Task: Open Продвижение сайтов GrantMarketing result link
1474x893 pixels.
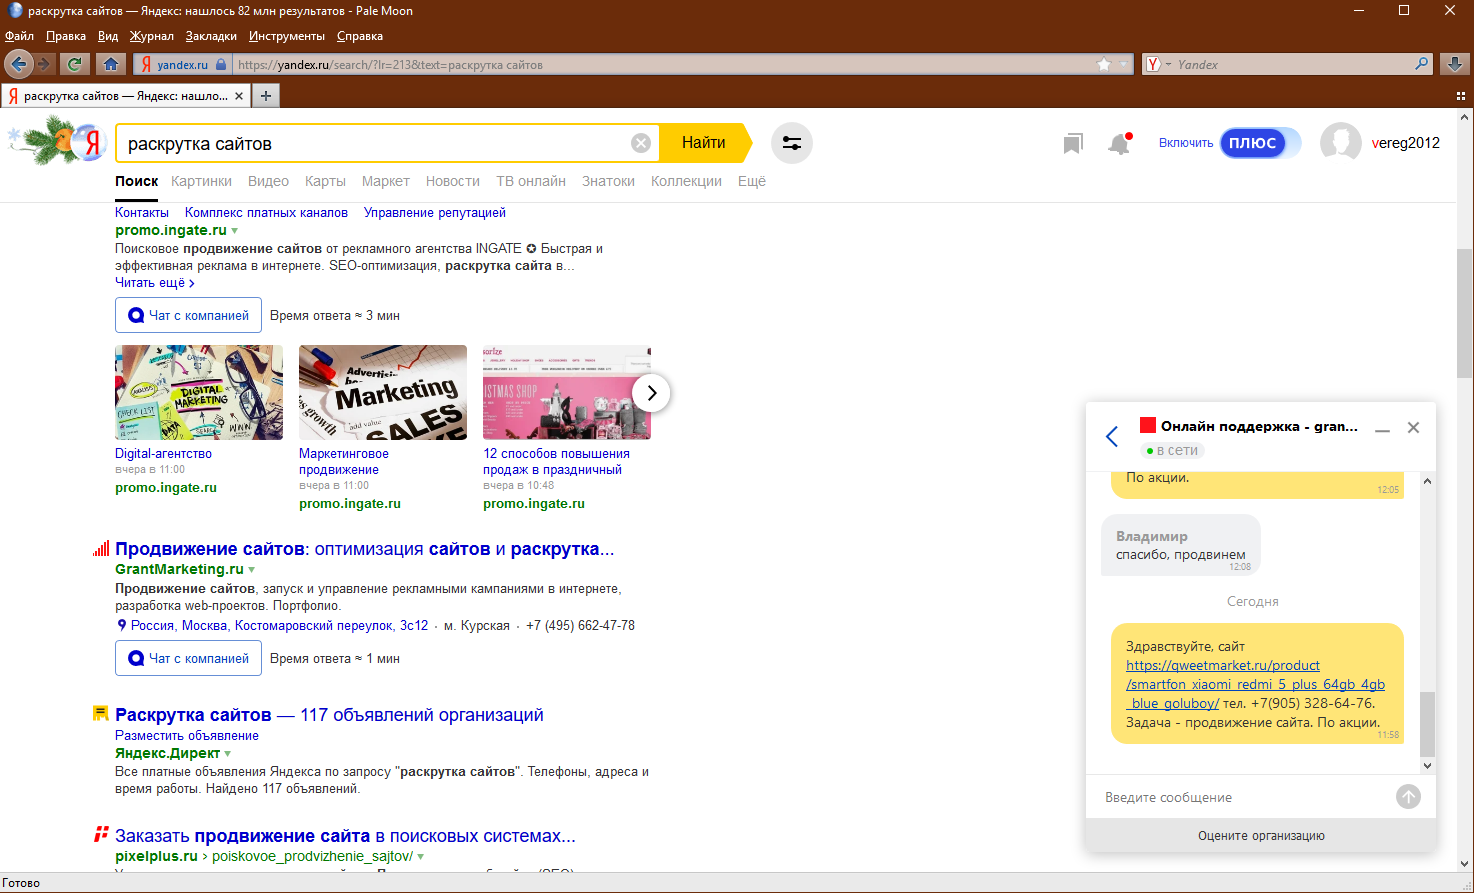Action: click(364, 549)
